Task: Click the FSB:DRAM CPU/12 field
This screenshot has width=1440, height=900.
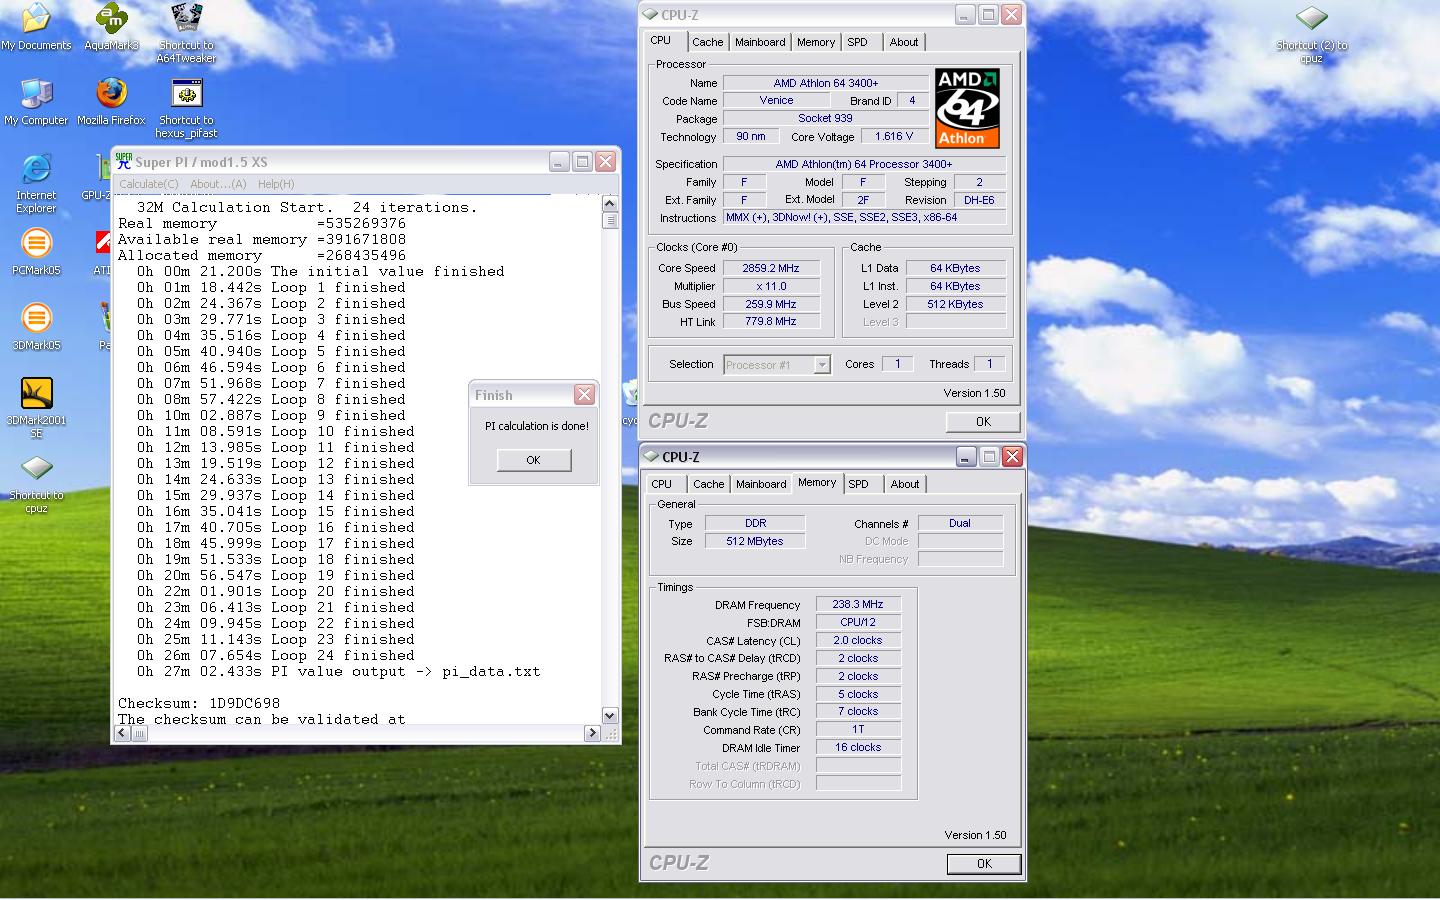Action: [x=858, y=623]
